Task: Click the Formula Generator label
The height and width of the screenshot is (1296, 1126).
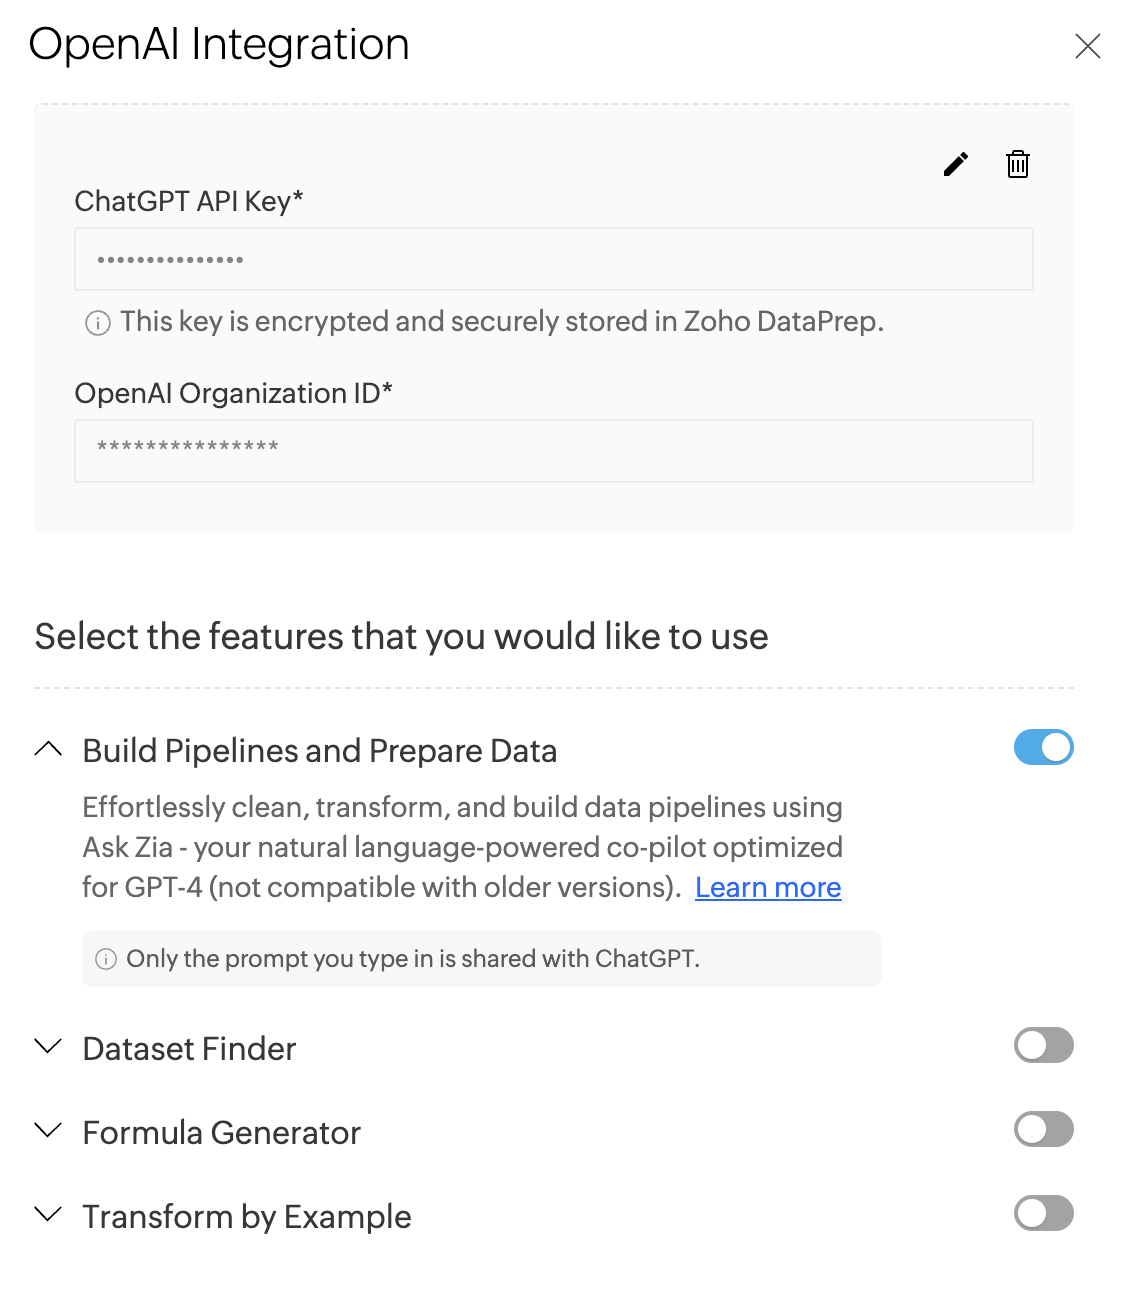Action: pyautogui.click(x=221, y=1132)
